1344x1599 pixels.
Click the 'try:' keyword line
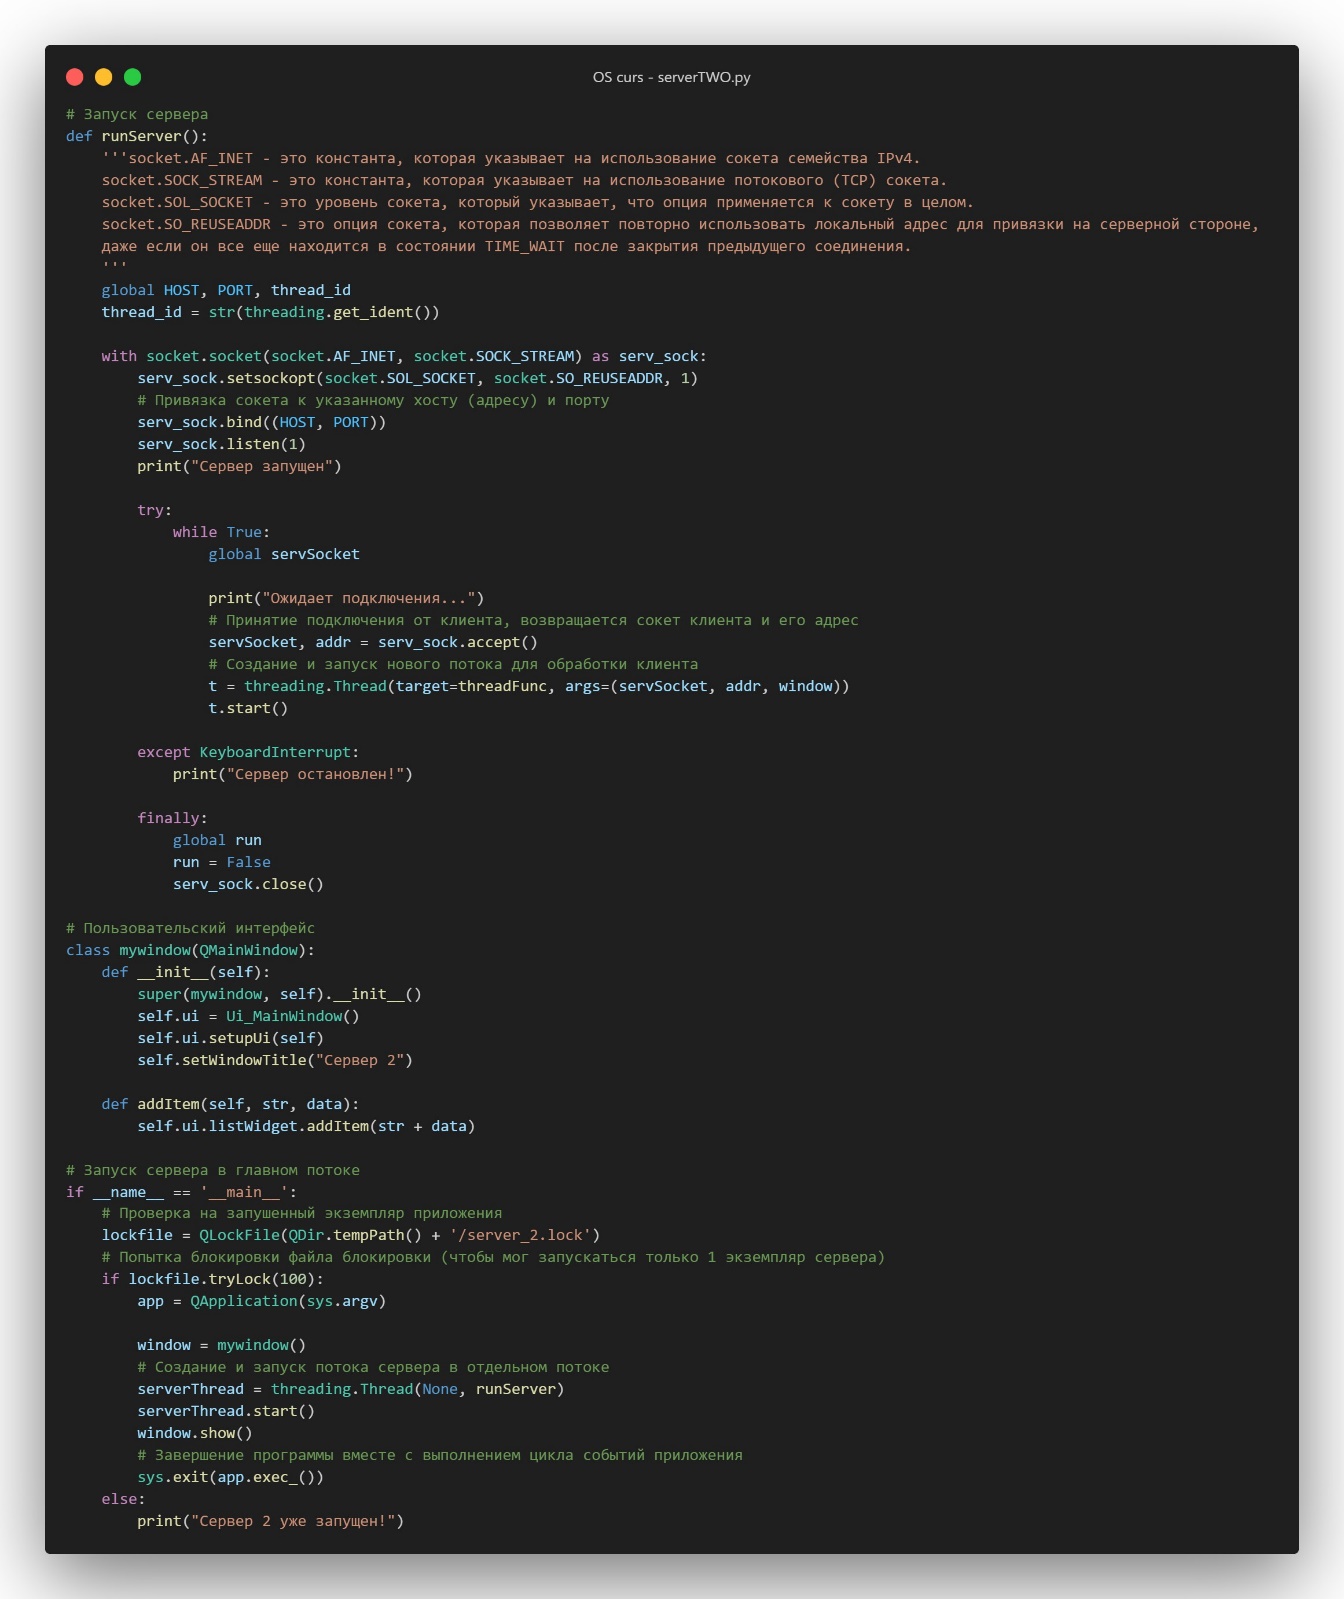coord(154,510)
